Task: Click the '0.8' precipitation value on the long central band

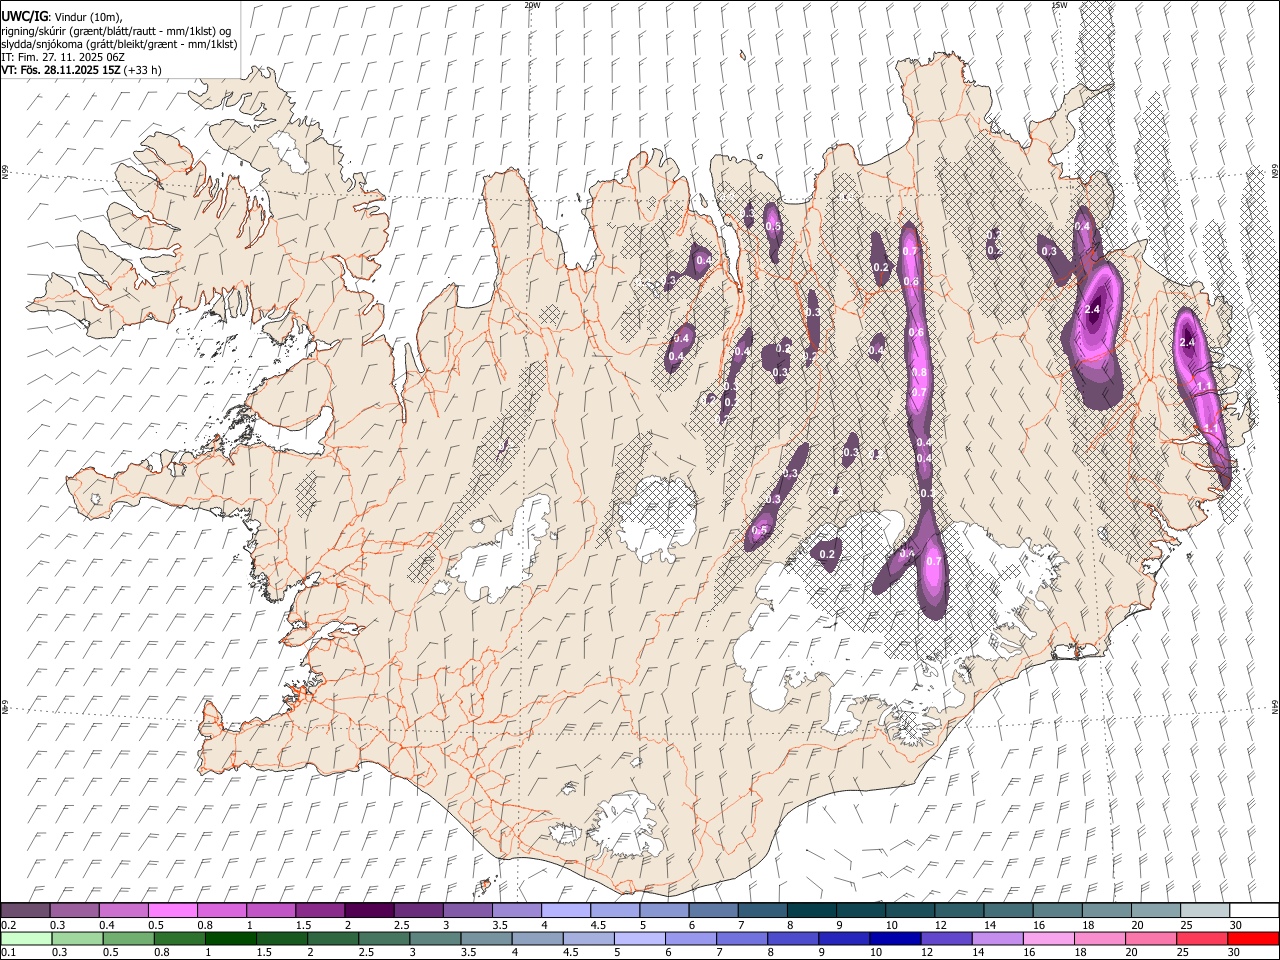Action: [920, 372]
